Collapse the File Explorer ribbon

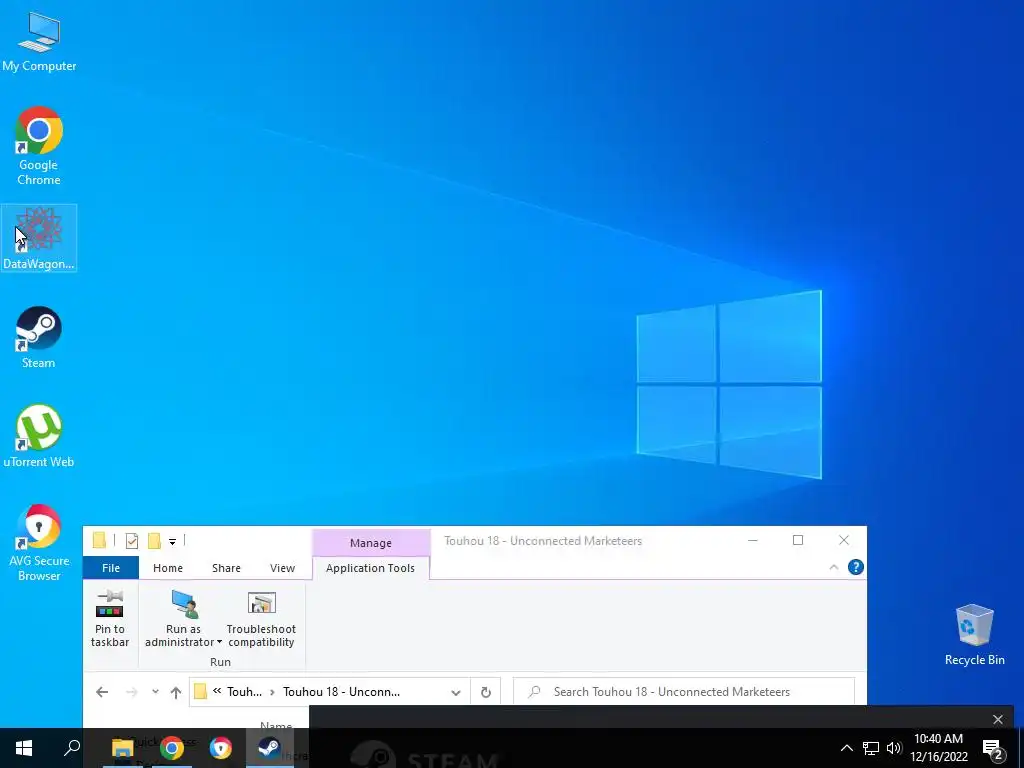(834, 568)
